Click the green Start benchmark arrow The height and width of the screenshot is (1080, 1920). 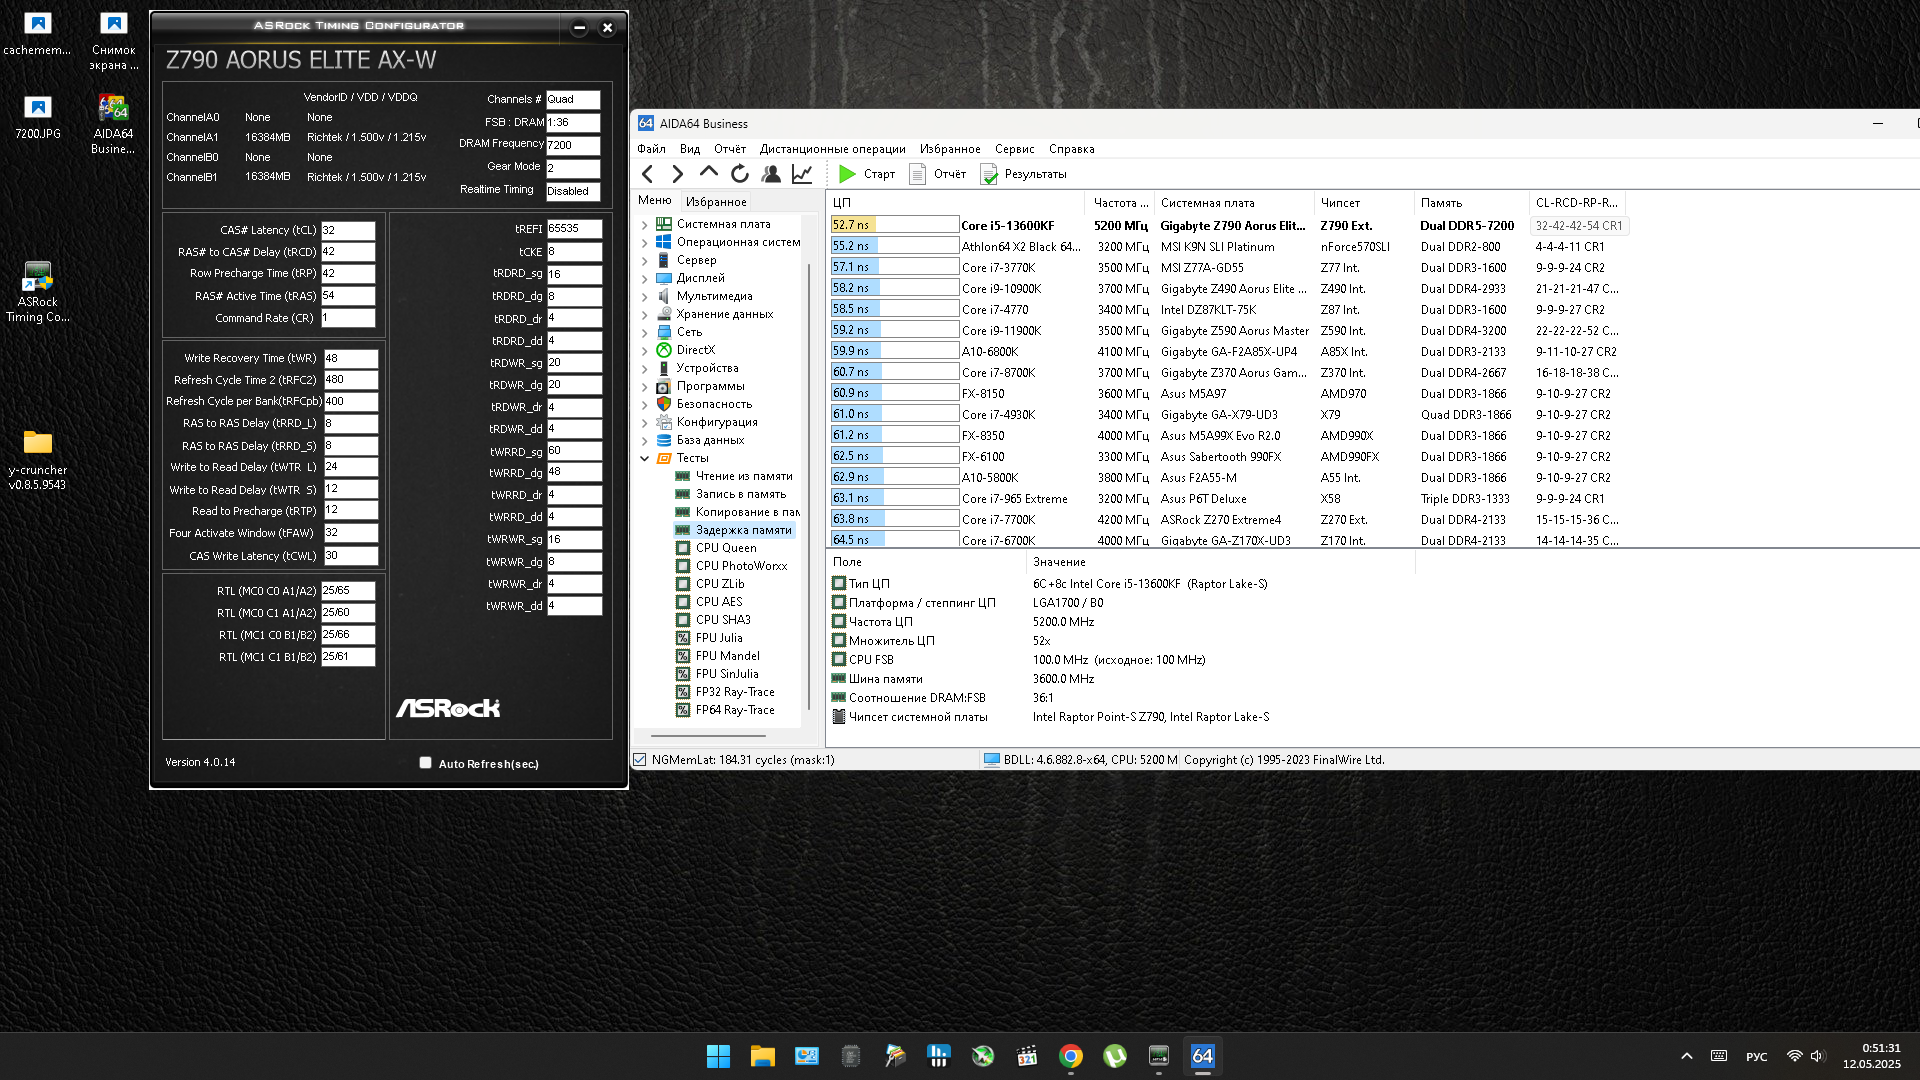[x=847, y=174]
